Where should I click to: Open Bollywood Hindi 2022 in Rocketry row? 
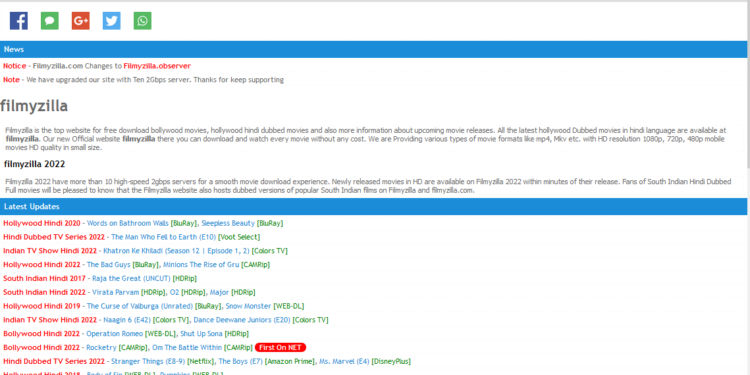coord(41,348)
